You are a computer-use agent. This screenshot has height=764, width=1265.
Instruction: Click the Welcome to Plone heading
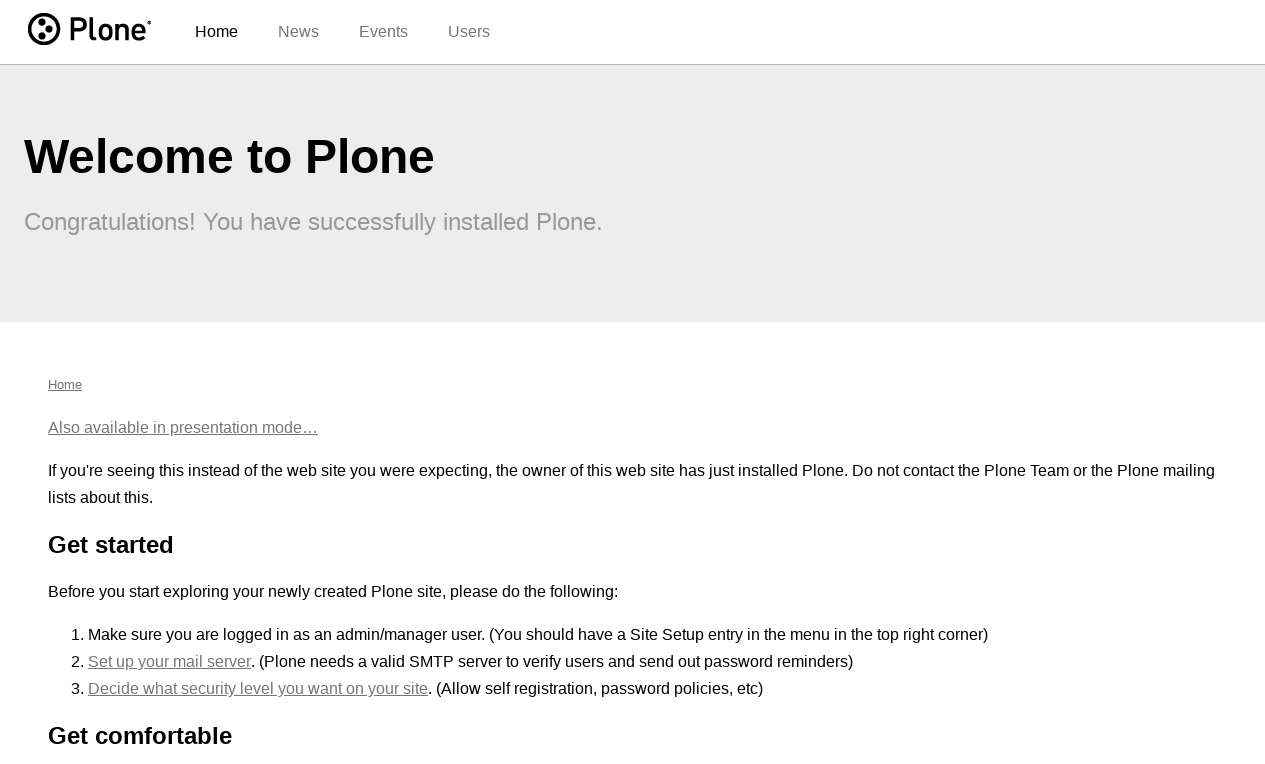(229, 157)
